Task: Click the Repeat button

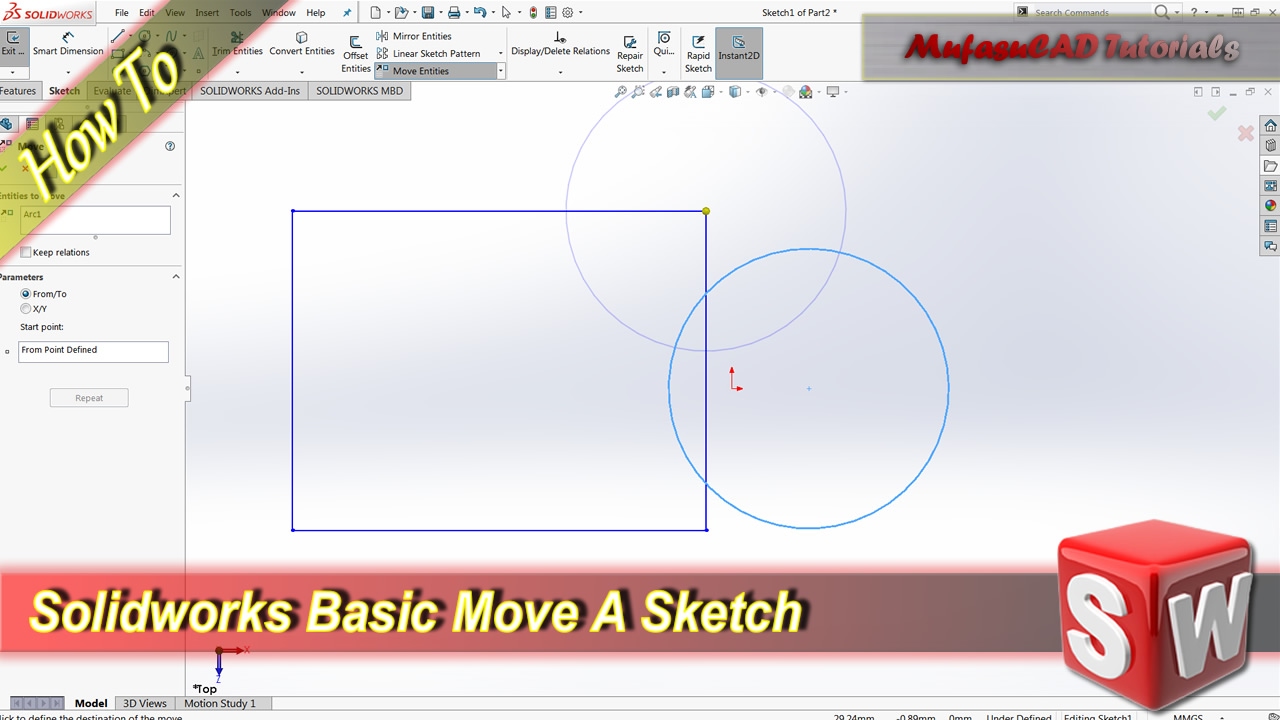Action: 89,398
